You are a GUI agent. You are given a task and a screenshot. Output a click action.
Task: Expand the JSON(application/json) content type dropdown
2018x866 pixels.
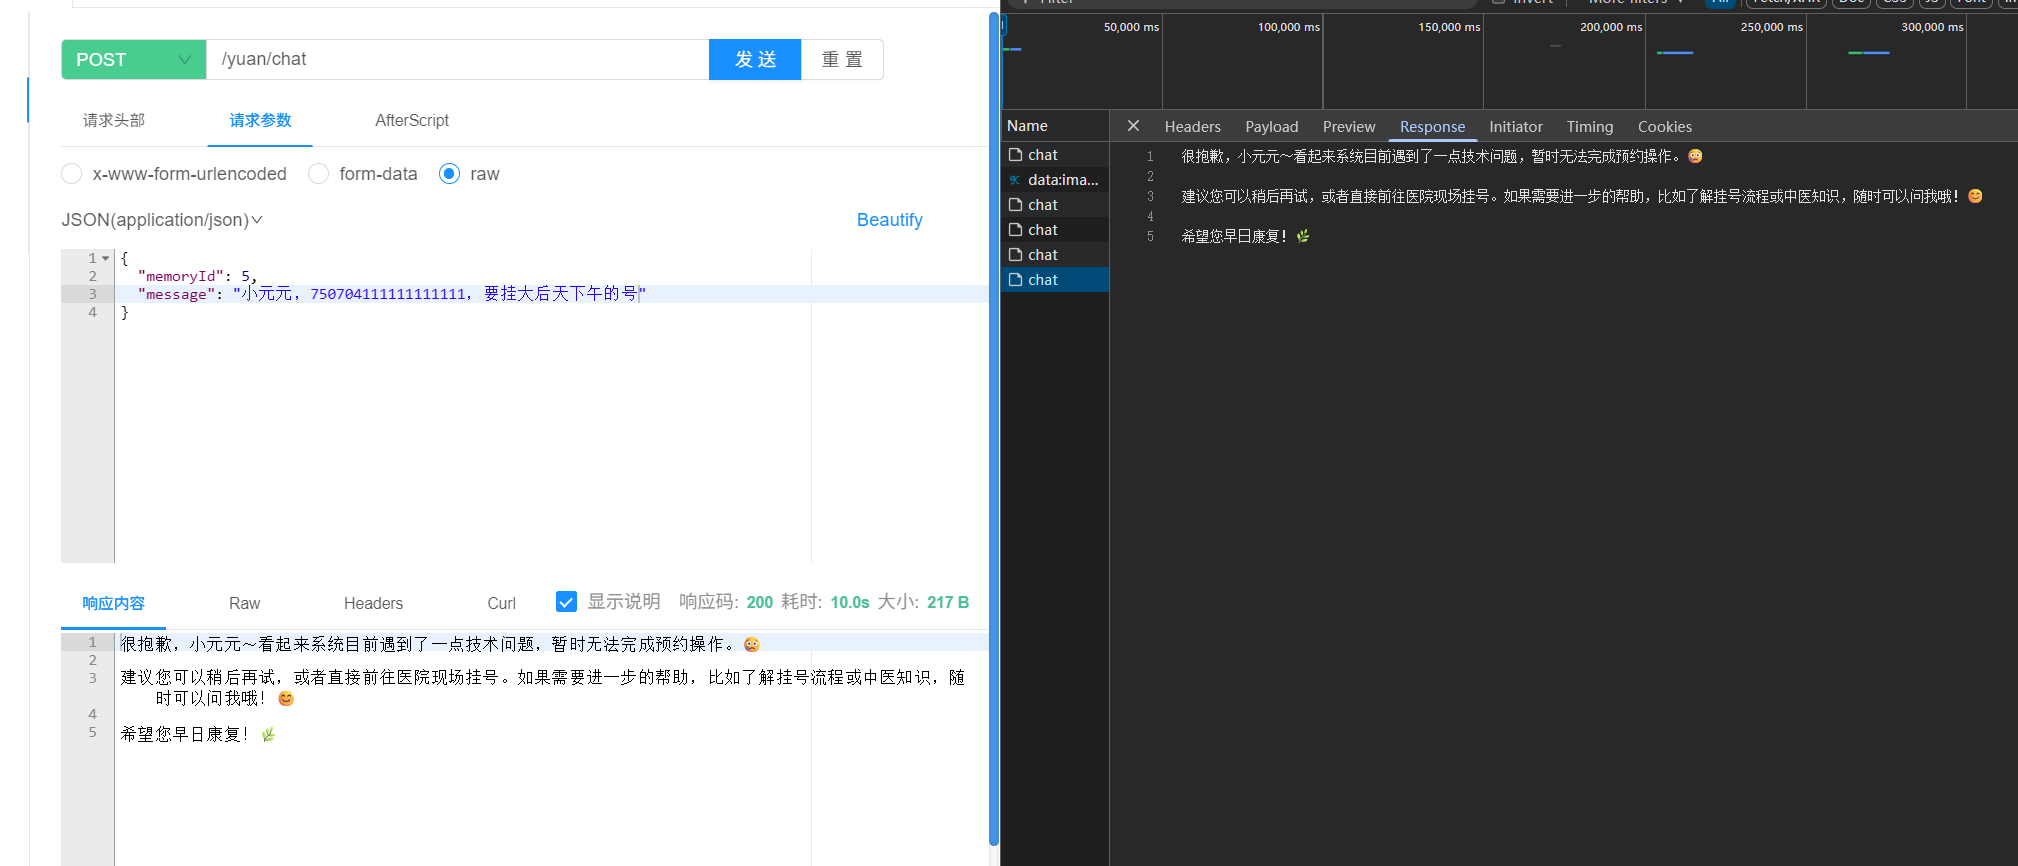tap(162, 220)
